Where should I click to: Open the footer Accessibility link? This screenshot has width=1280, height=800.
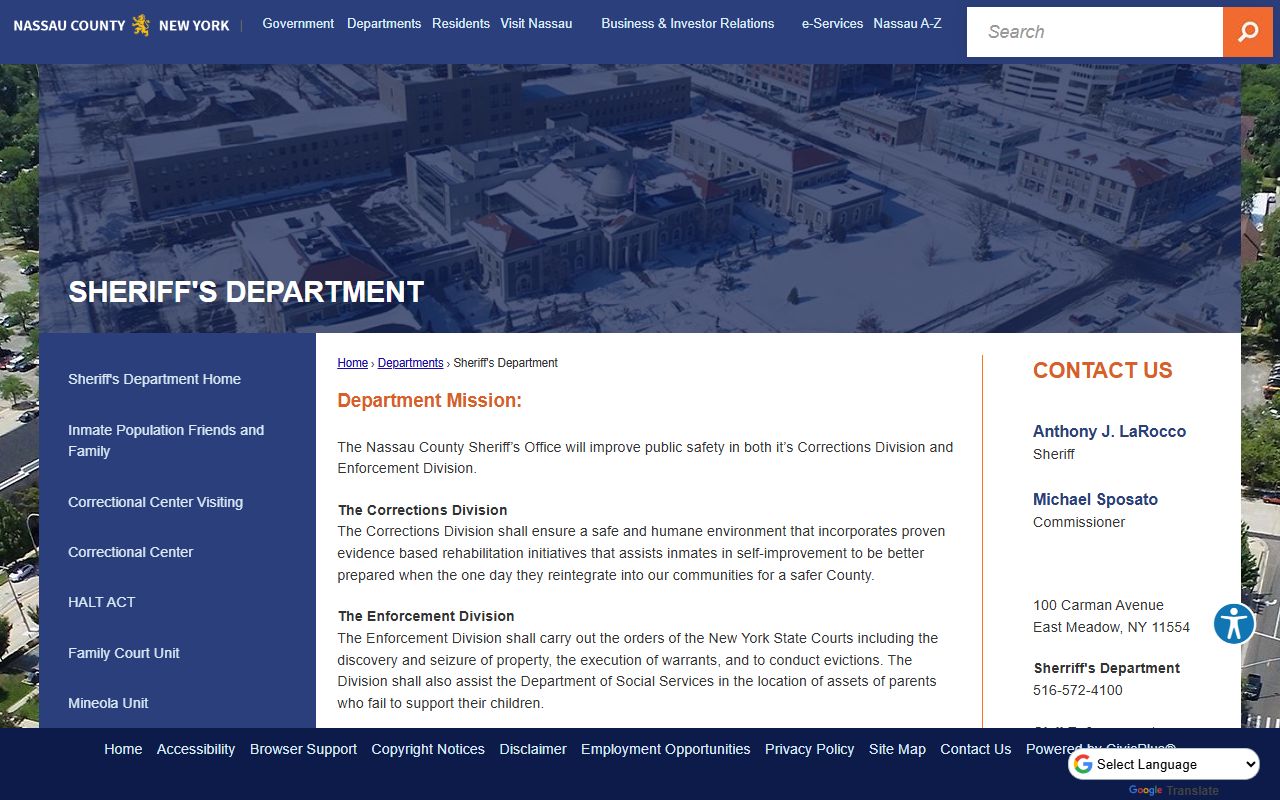click(x=196, y=749)
